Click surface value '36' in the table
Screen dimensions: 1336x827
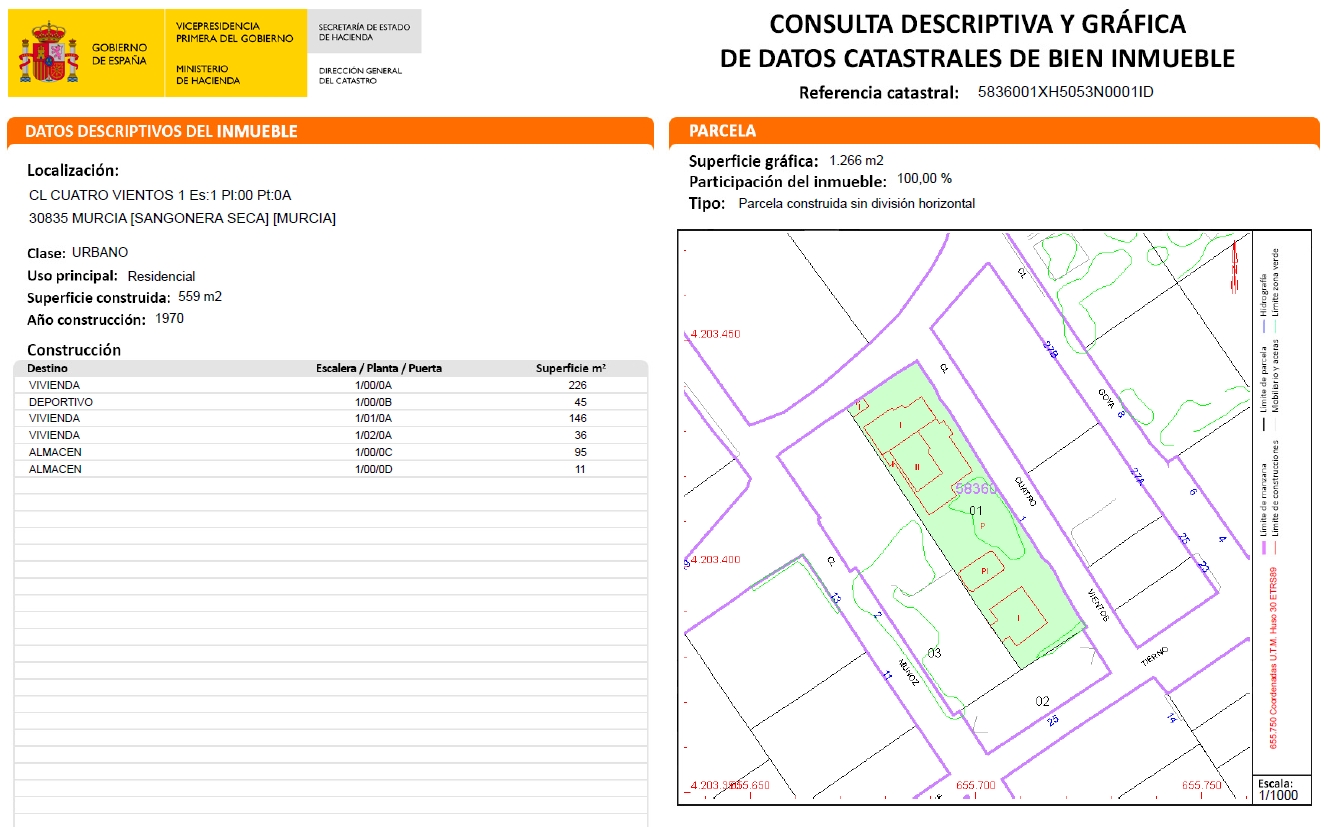(x=580, y=435)
